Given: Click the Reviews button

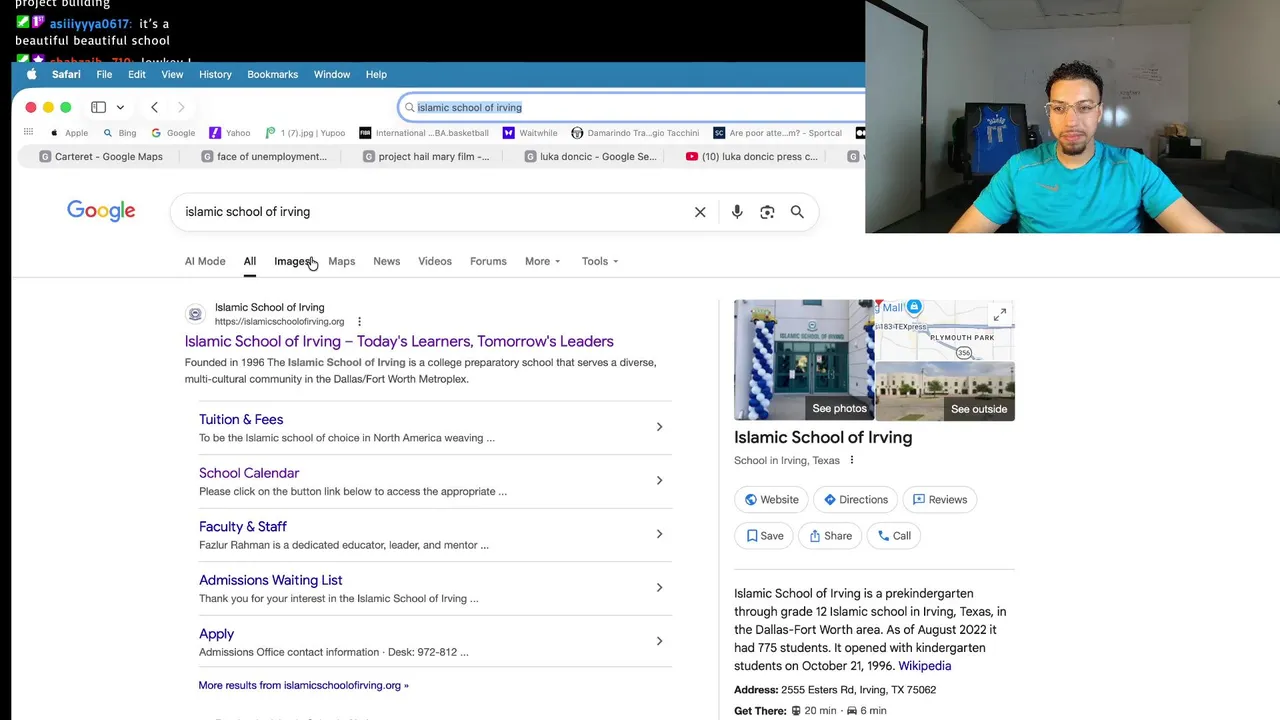Looking at the screenshot, I should [940, 500].
